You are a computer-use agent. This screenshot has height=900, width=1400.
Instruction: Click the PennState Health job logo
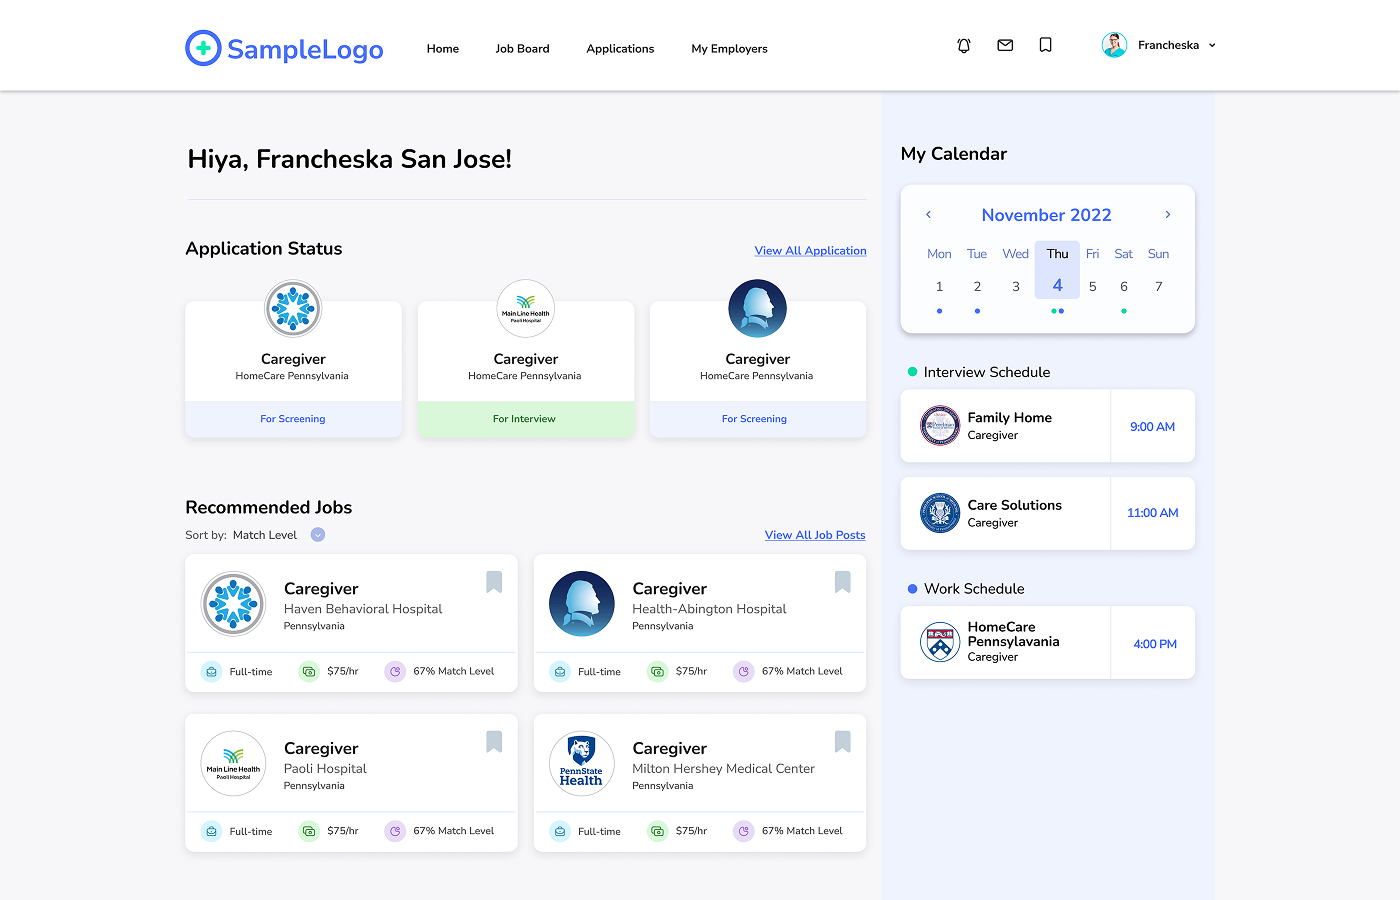coord(582,764)
